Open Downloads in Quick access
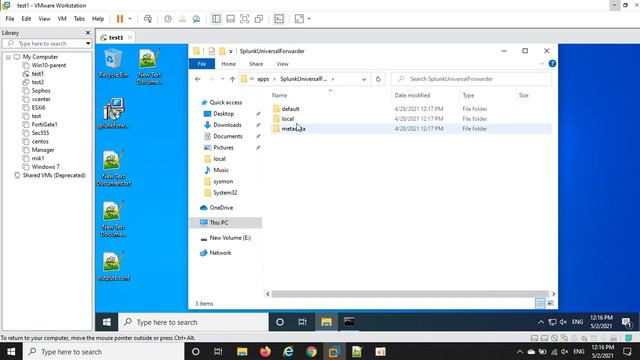This screenshot has width=640, height=360. click(227, 125)
